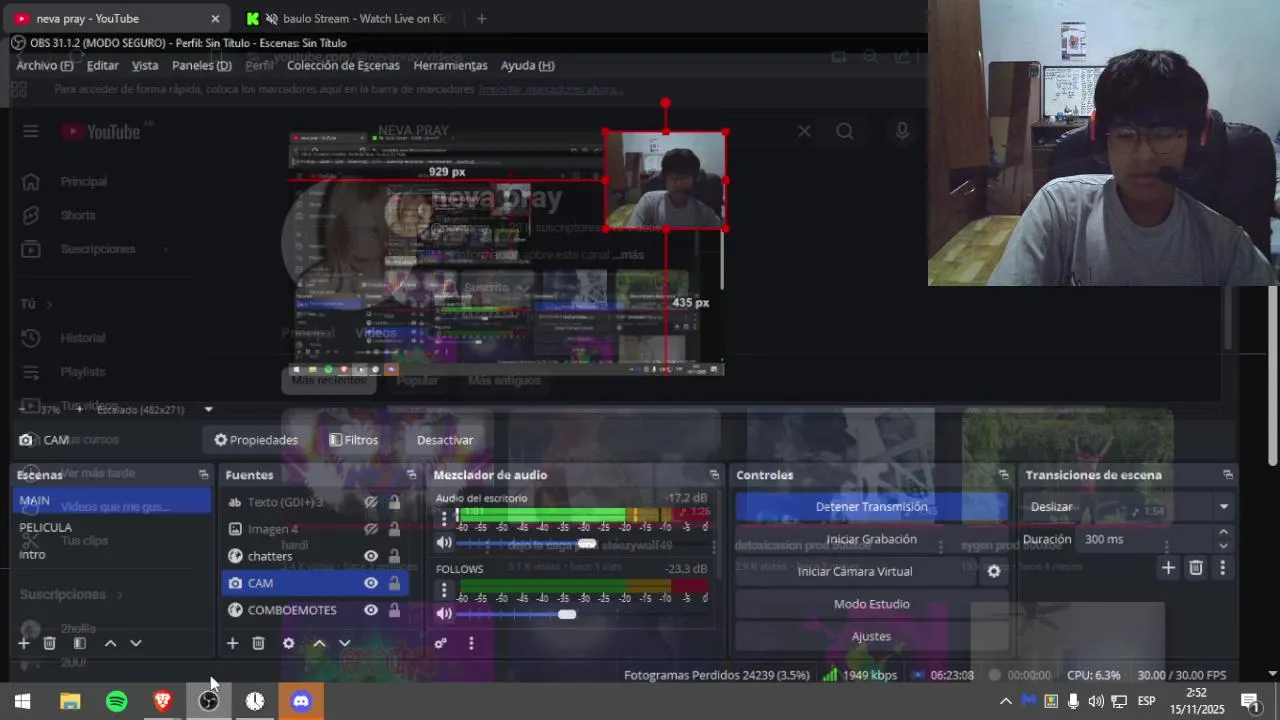
Task: Select the PELICULA scene
Action: (x=45, y=527)
